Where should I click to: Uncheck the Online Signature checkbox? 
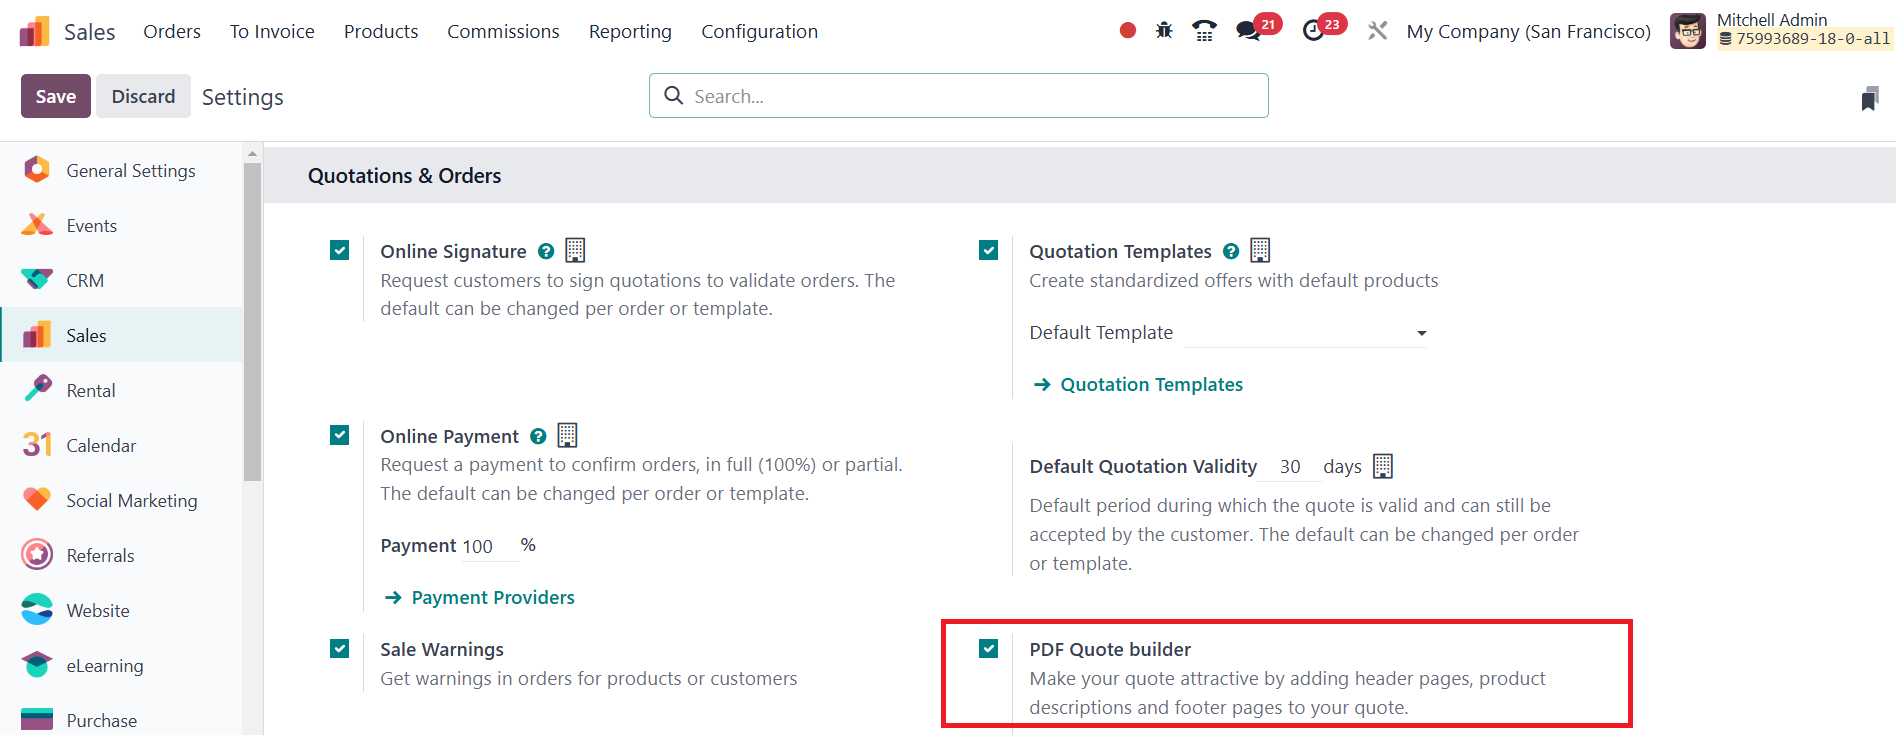pos(340,250)
